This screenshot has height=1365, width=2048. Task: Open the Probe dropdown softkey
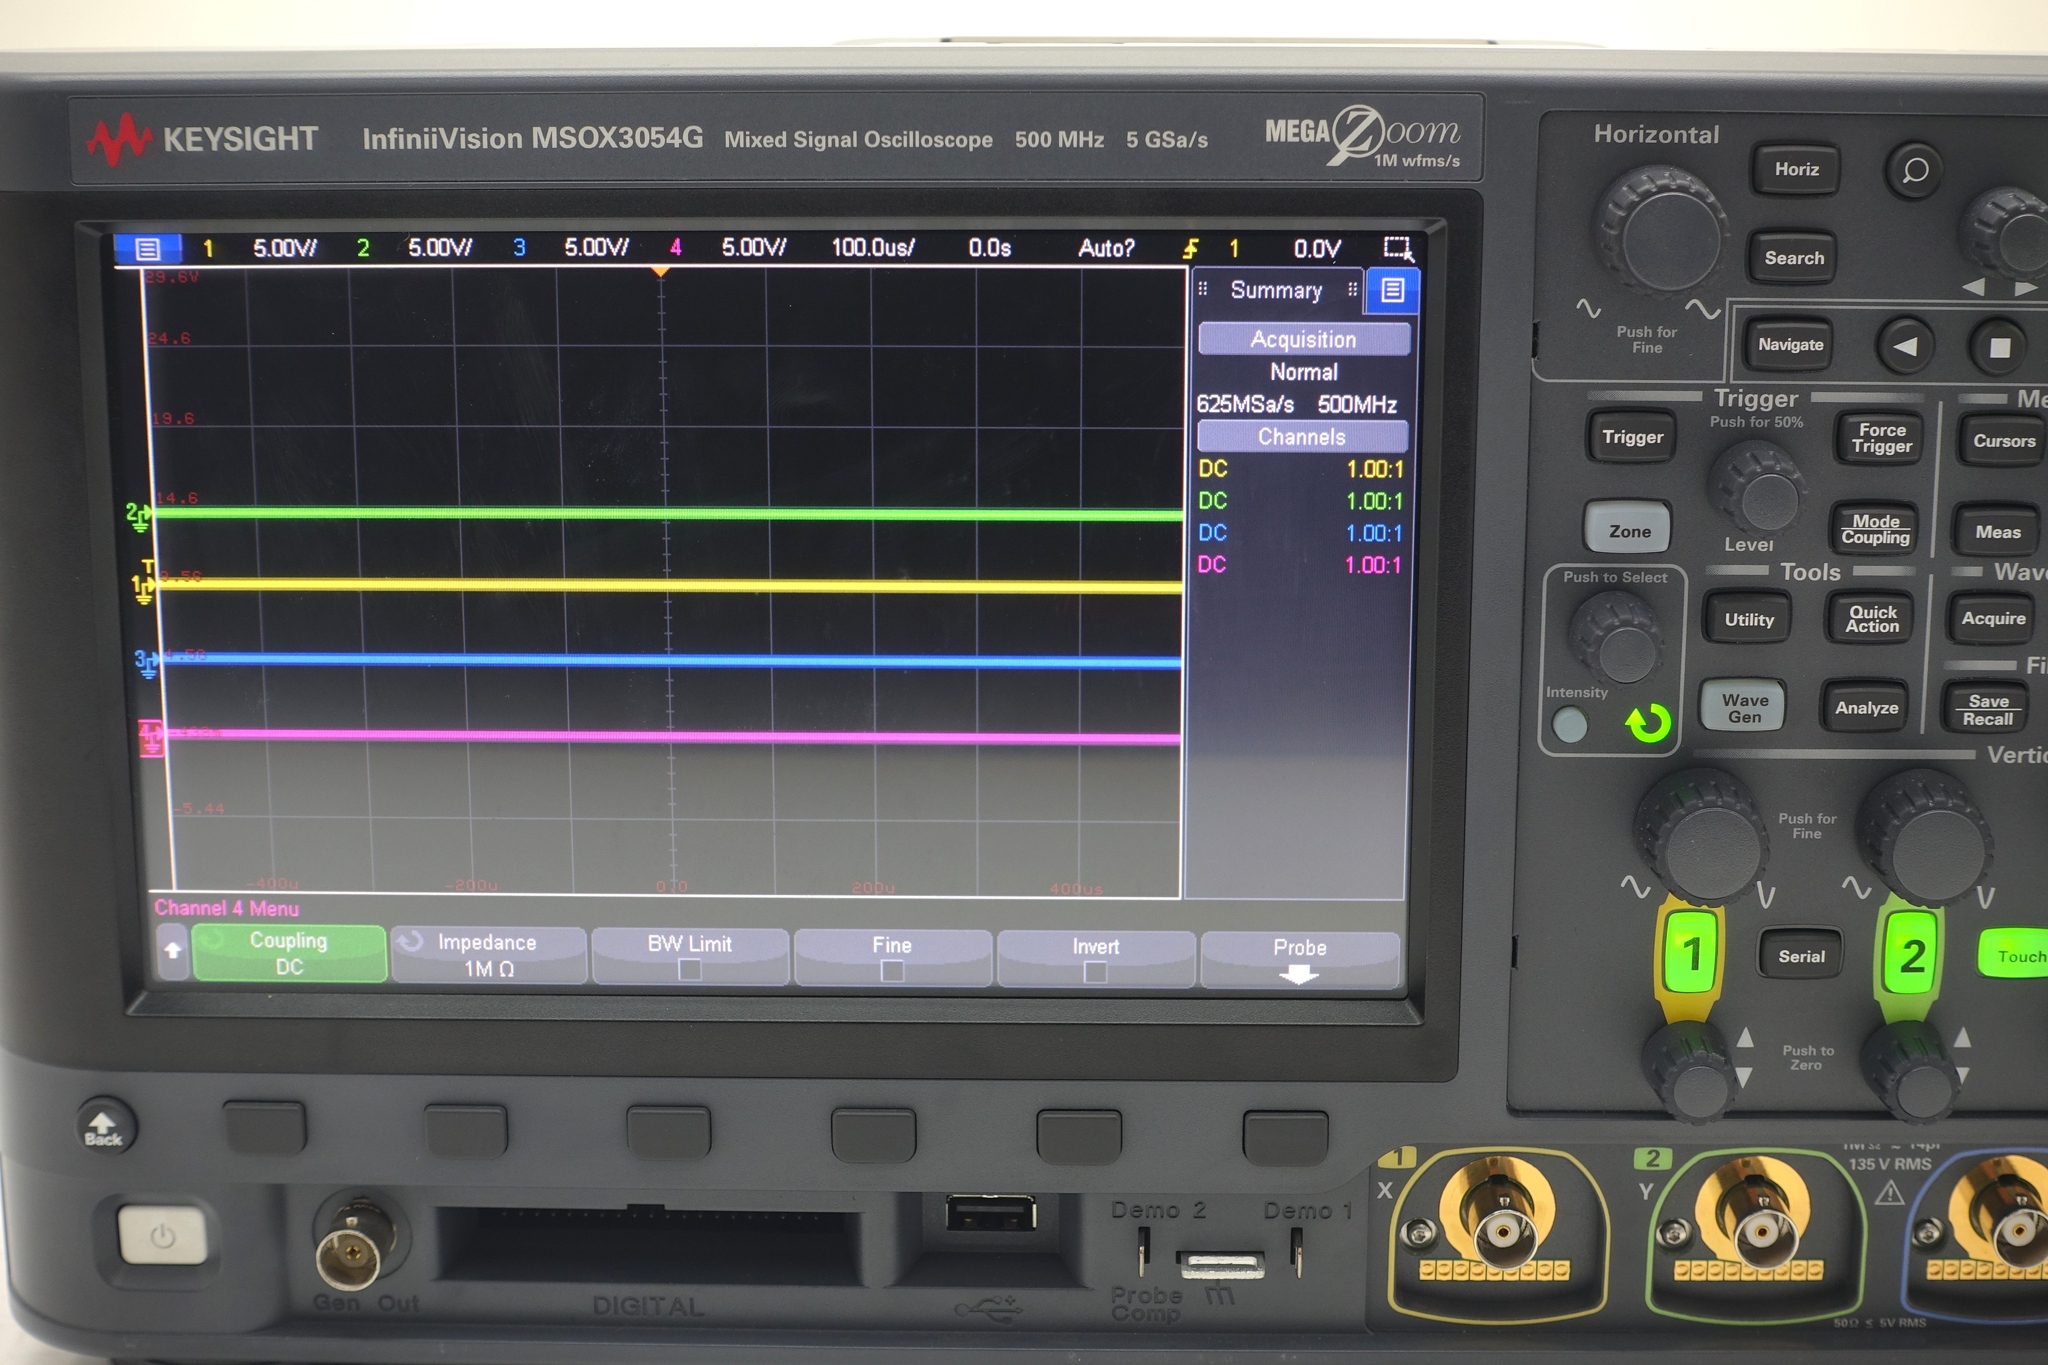1300,955
